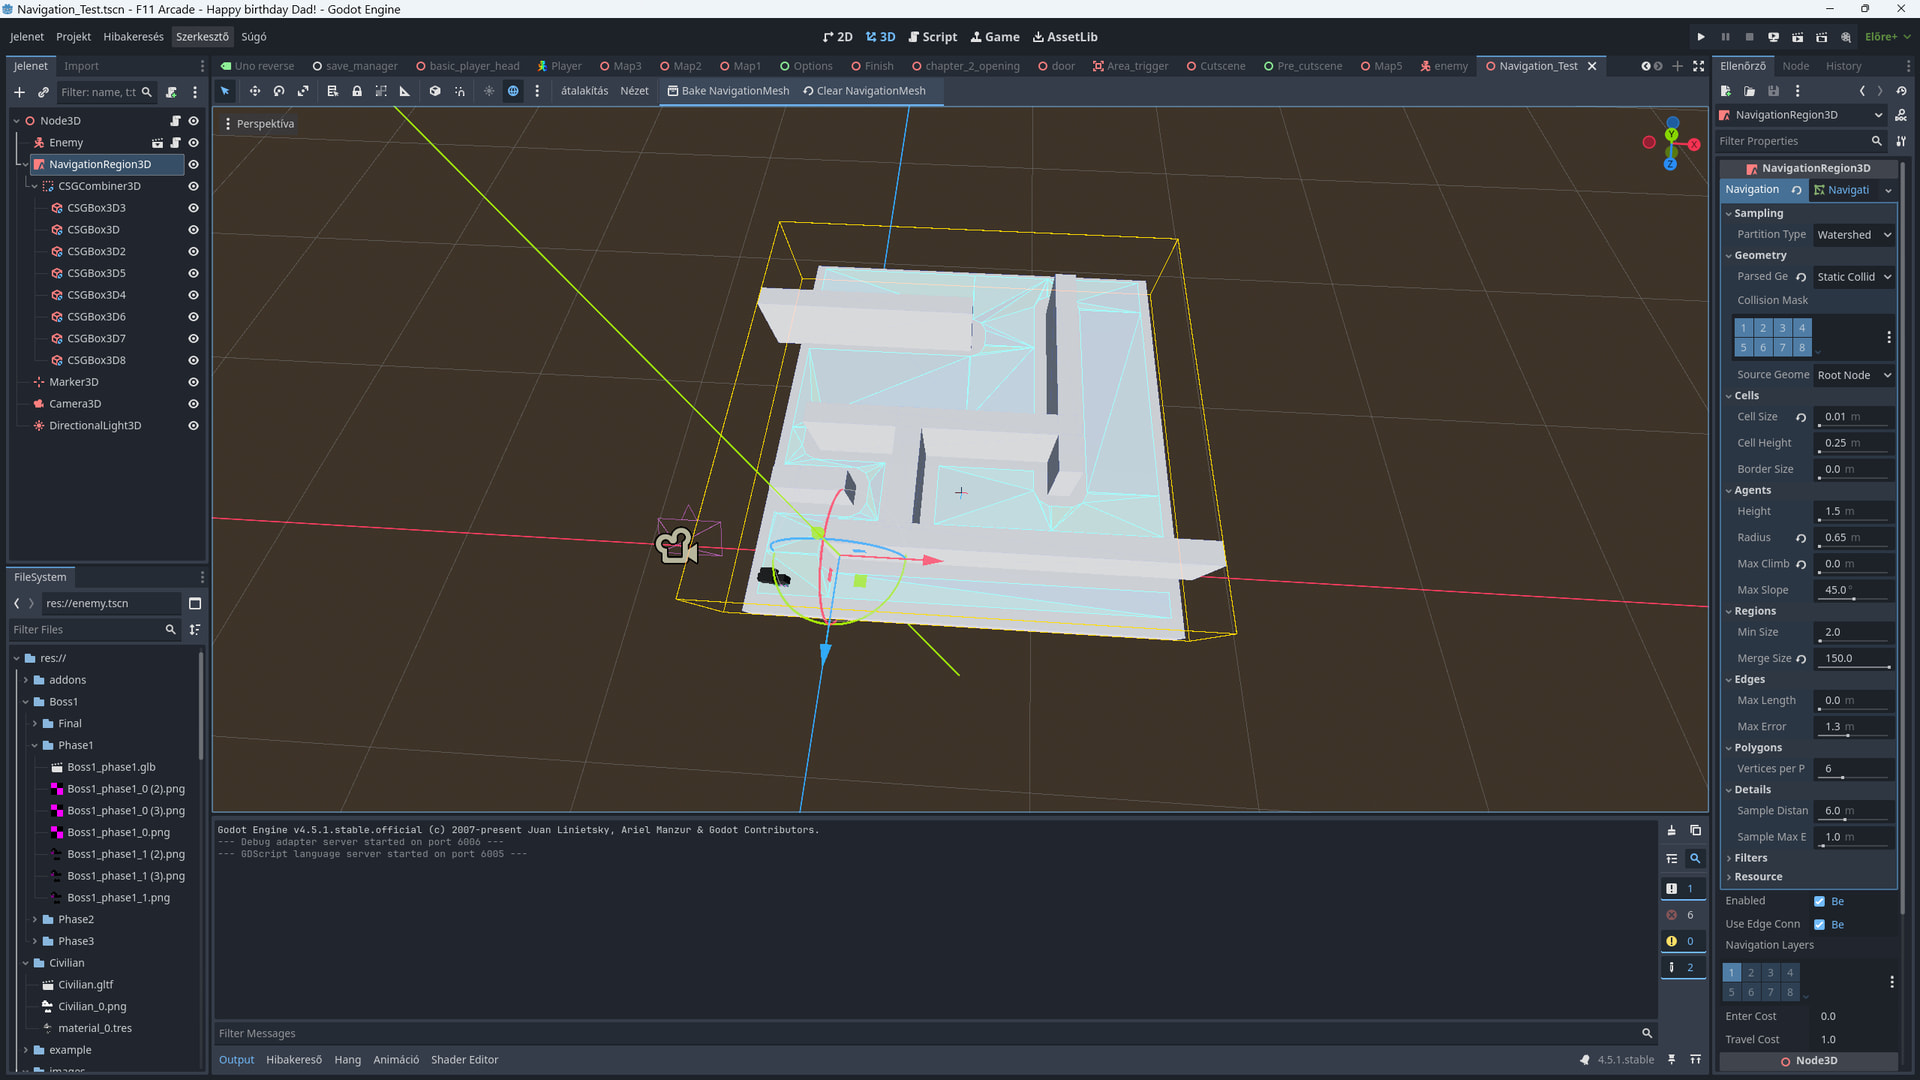Screen dimensions: 1920x1080
Task: Collapse the CSGCombiner3D tree node
Action: [x=34, y=186]
